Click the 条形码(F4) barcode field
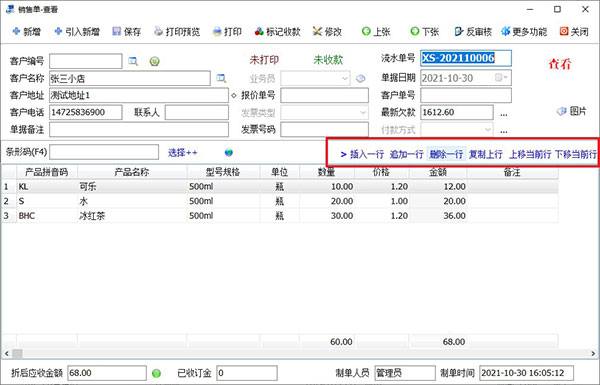 pyautogui.click(x=104, y=152)
